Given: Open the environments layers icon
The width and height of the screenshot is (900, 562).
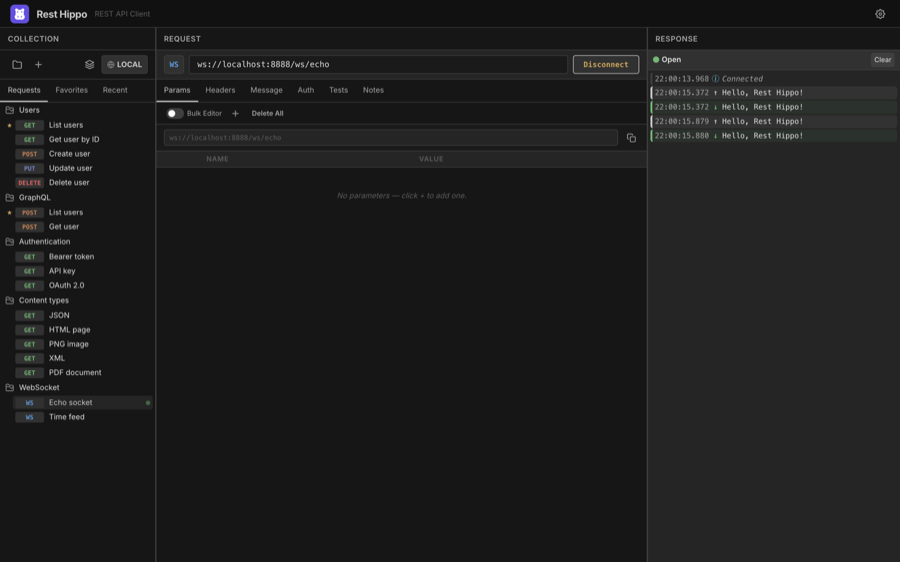Looking at the screenshot, I should point(90,65).
